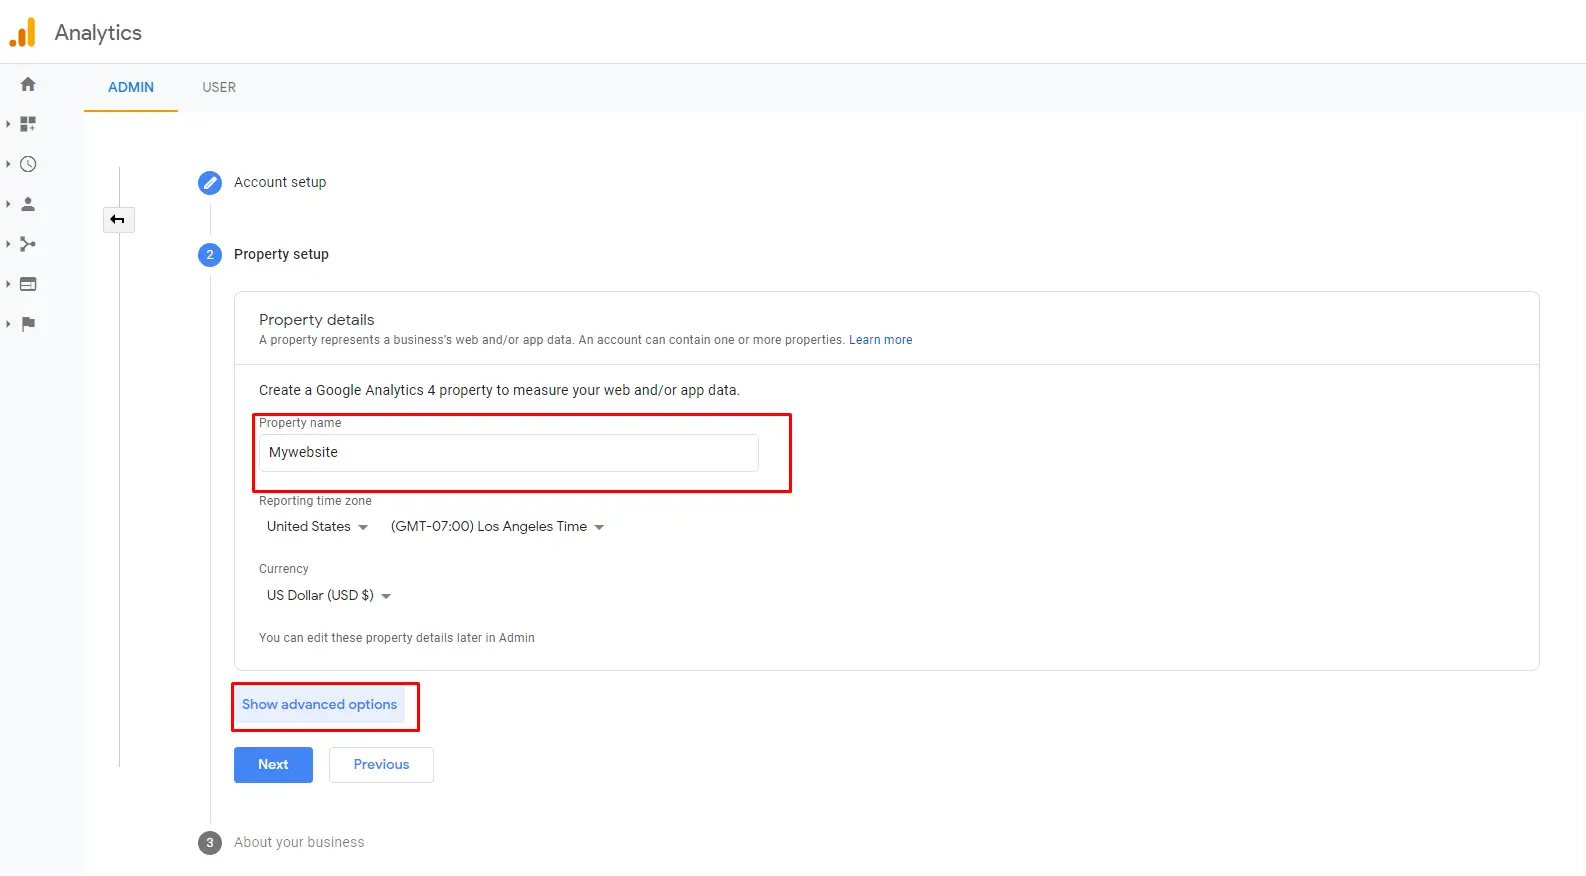Click the Analytics title text

tap(98, 32)
